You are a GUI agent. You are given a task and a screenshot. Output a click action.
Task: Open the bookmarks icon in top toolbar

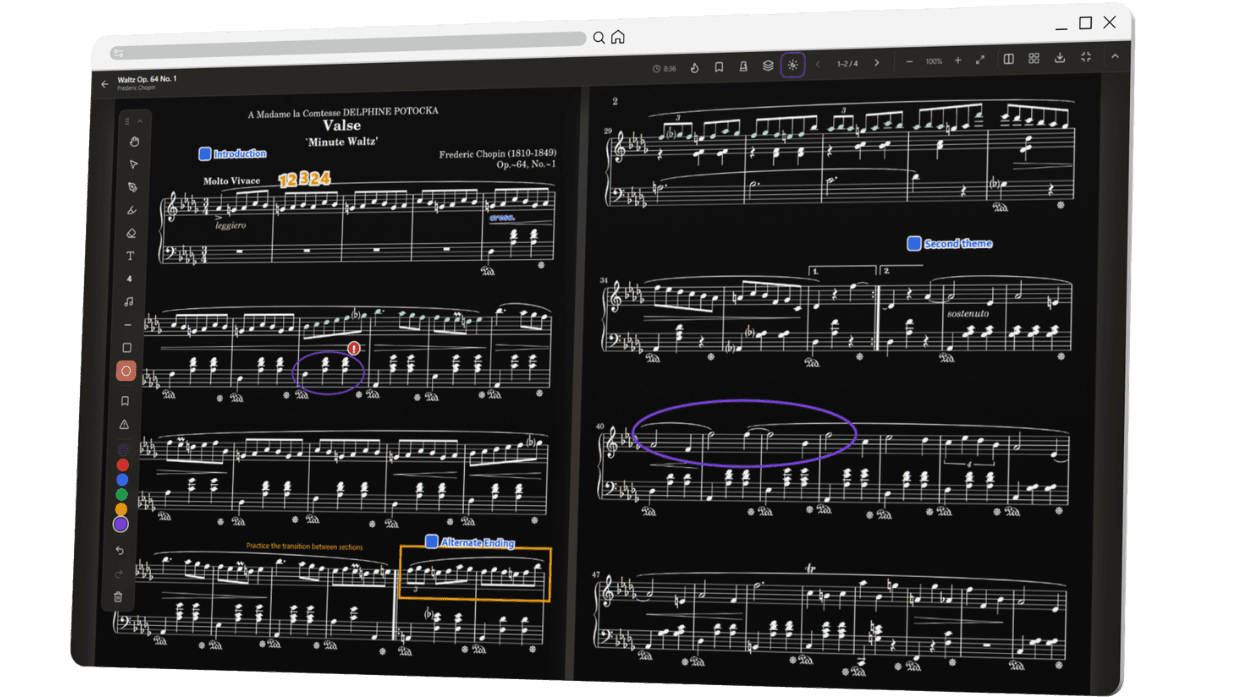[x=719, y=67]
